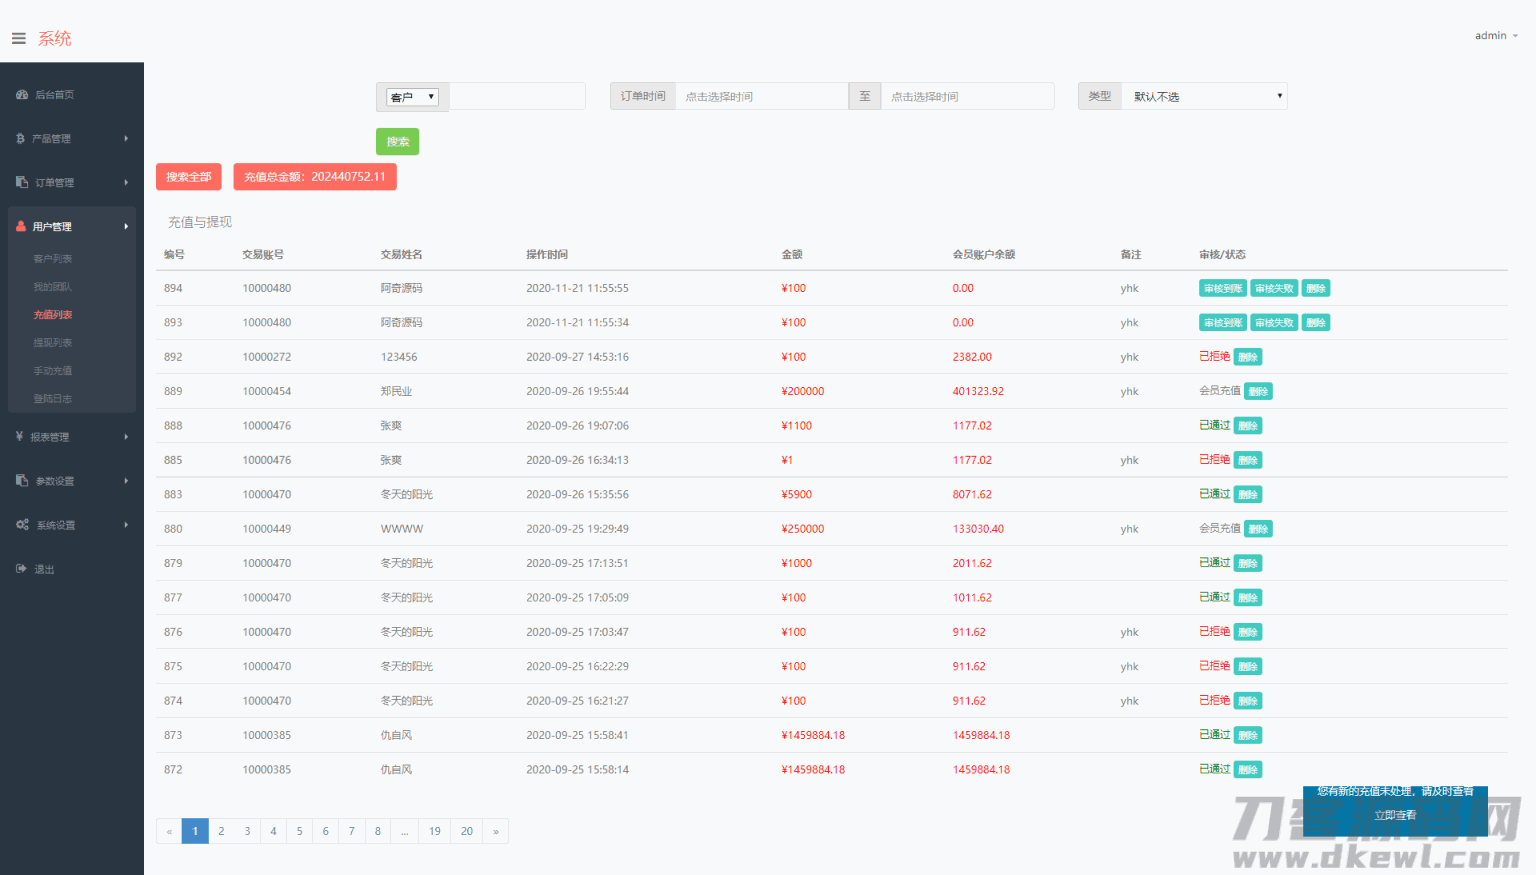Go to page 20 in pagination
The height and width of the screenshot is (875, 1536).
(x=466, y=831)
